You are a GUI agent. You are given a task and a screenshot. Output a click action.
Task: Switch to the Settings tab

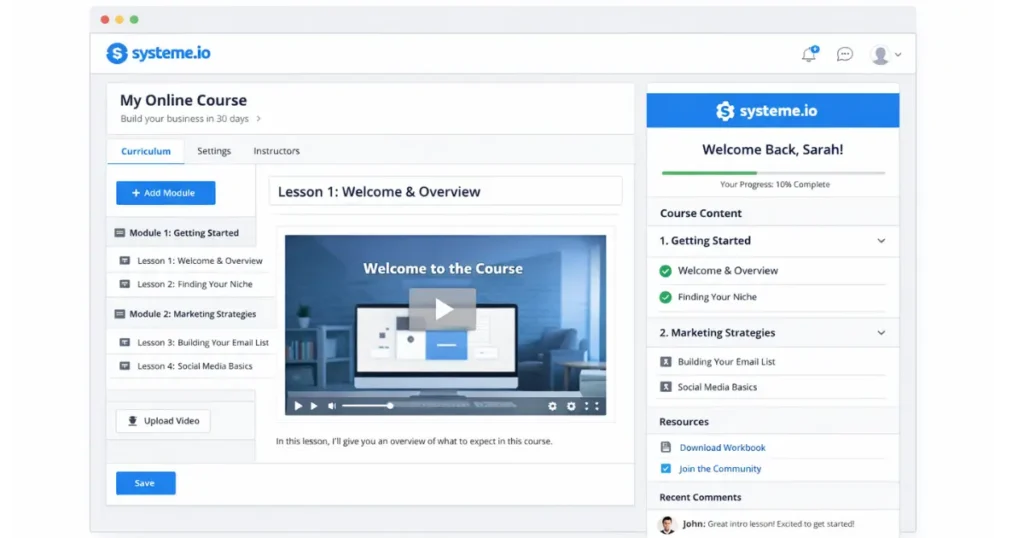pyautogui.click(x=214, y=151)
